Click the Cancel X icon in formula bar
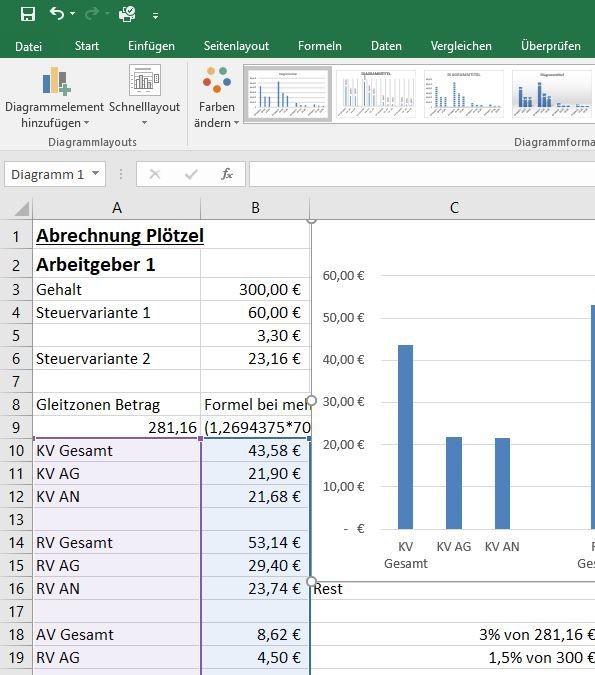Image resolution: width=595 pixels, height=675 pixels. pyautogui.click(x=155, y=174)
